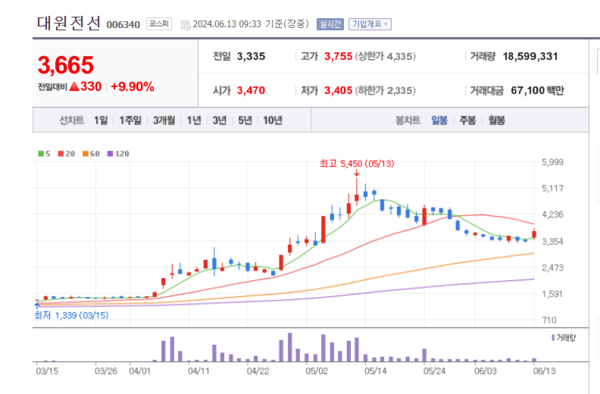Click the 거래대금 value 67,100 백만

538,91
